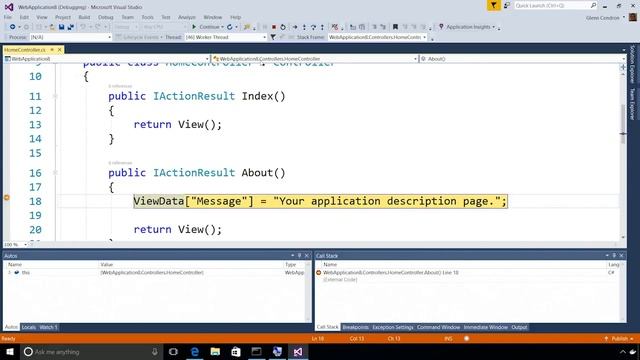Click the Continue debugging button
This screenshot has width=640, height=360.
[x=206, y=27]
